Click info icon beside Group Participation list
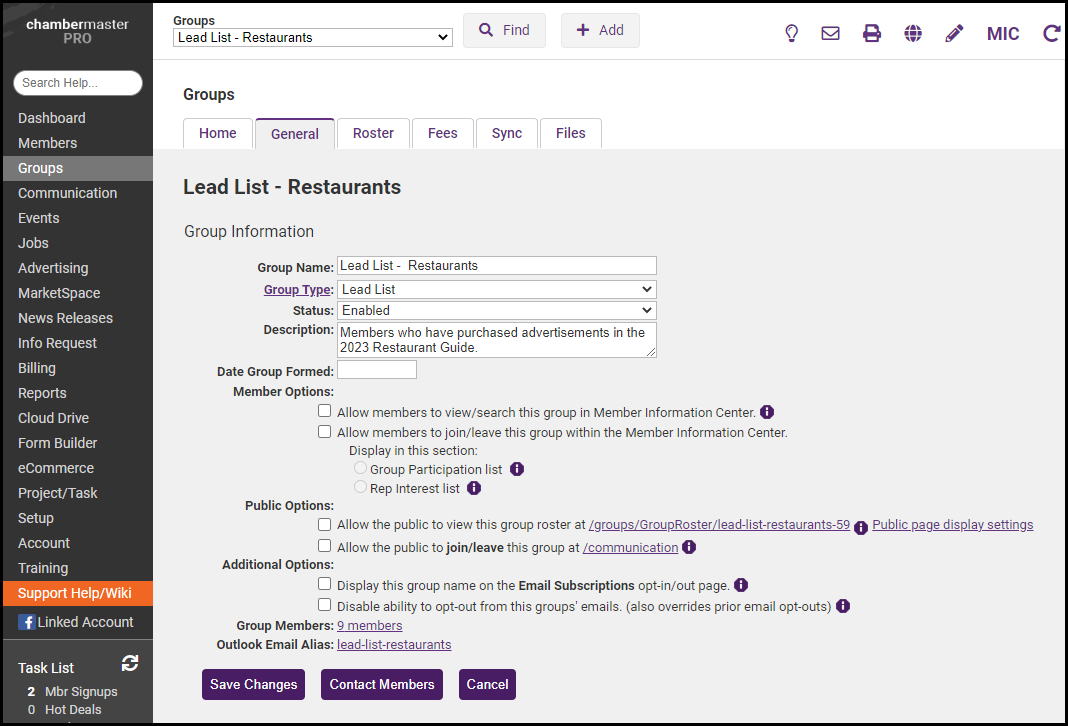 (x=517, y=469)
